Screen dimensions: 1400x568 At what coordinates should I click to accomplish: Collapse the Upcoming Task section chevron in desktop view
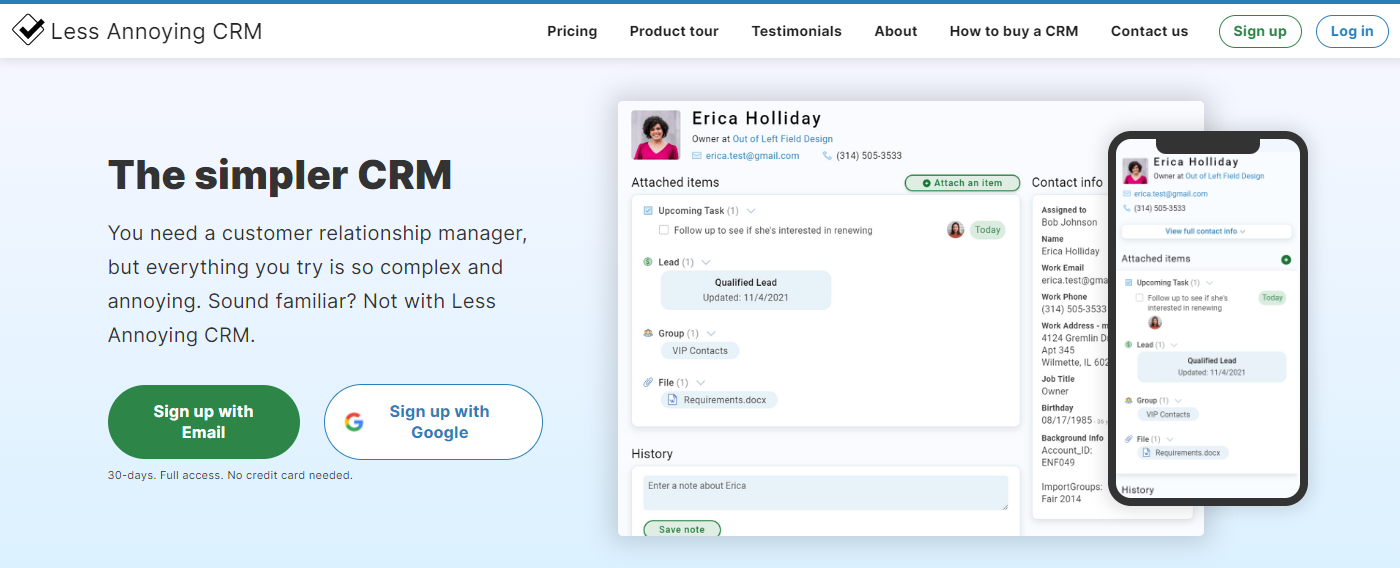751,211
